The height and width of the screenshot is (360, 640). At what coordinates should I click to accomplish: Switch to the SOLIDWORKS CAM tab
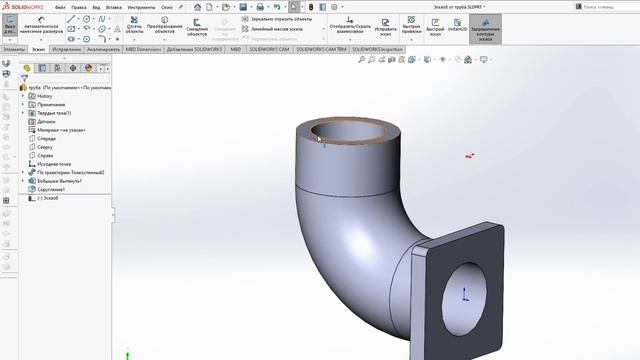tap(269, 49)
